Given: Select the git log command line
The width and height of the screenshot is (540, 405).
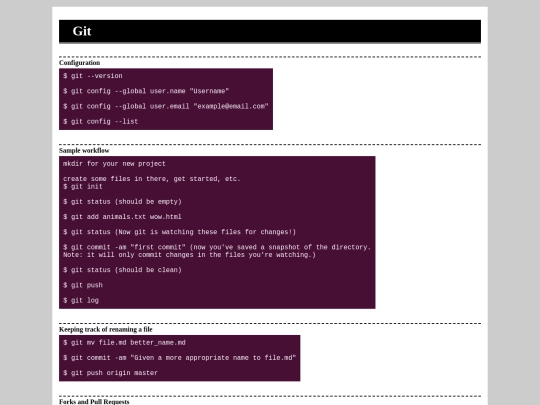Looking at the screenshot, I should point(81,300).
